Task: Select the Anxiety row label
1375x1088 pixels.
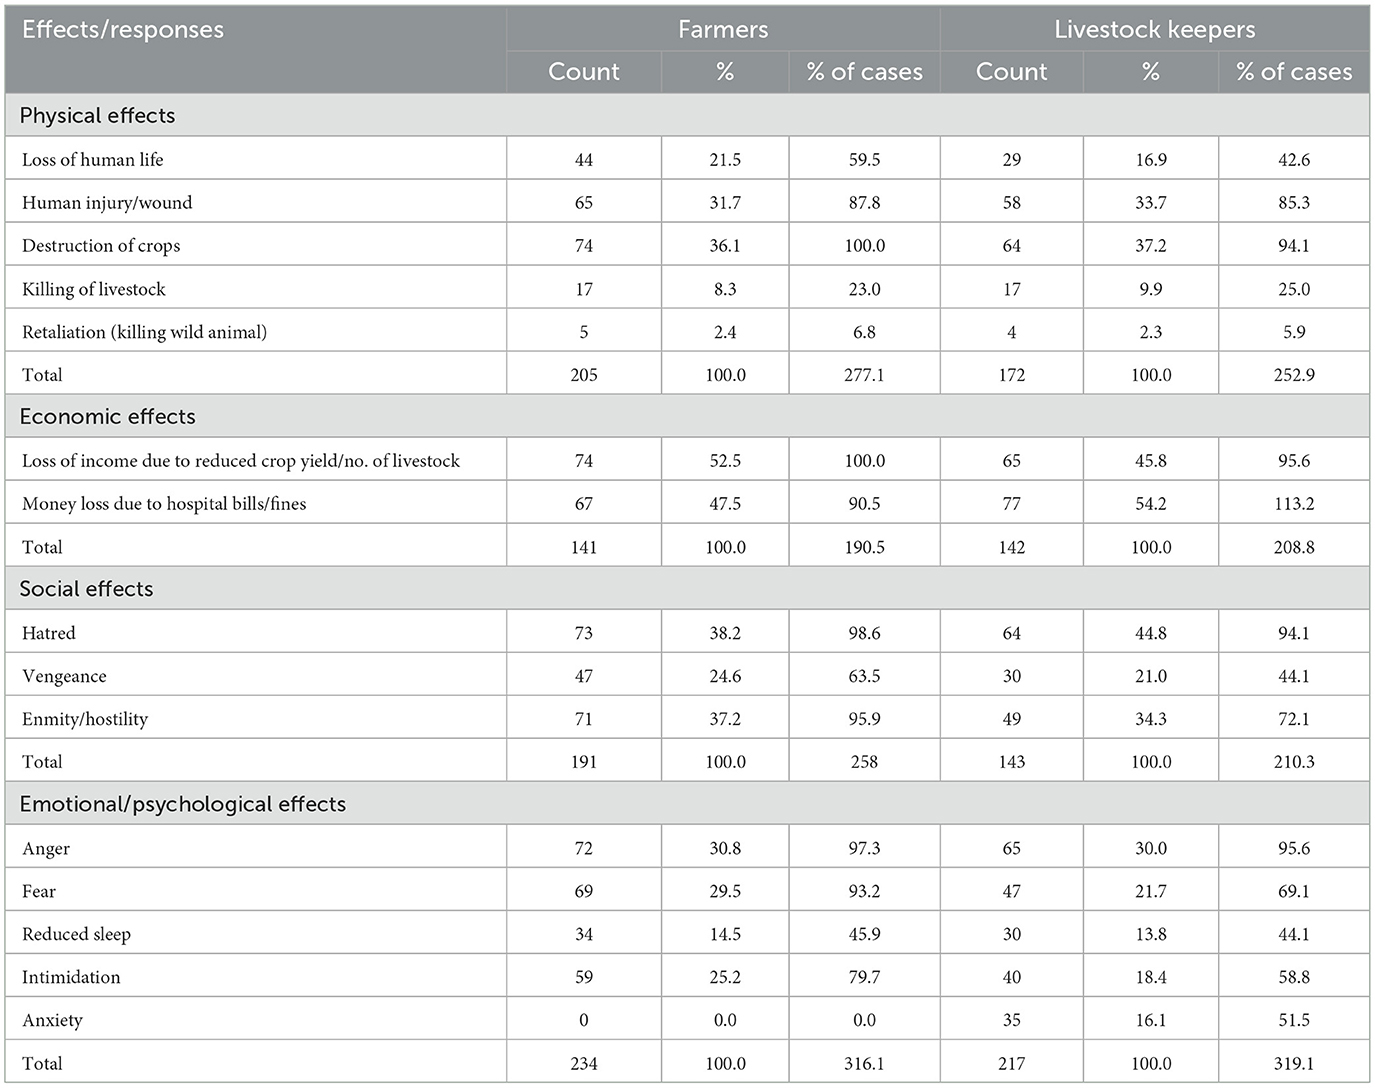Action: point(52,1020)
